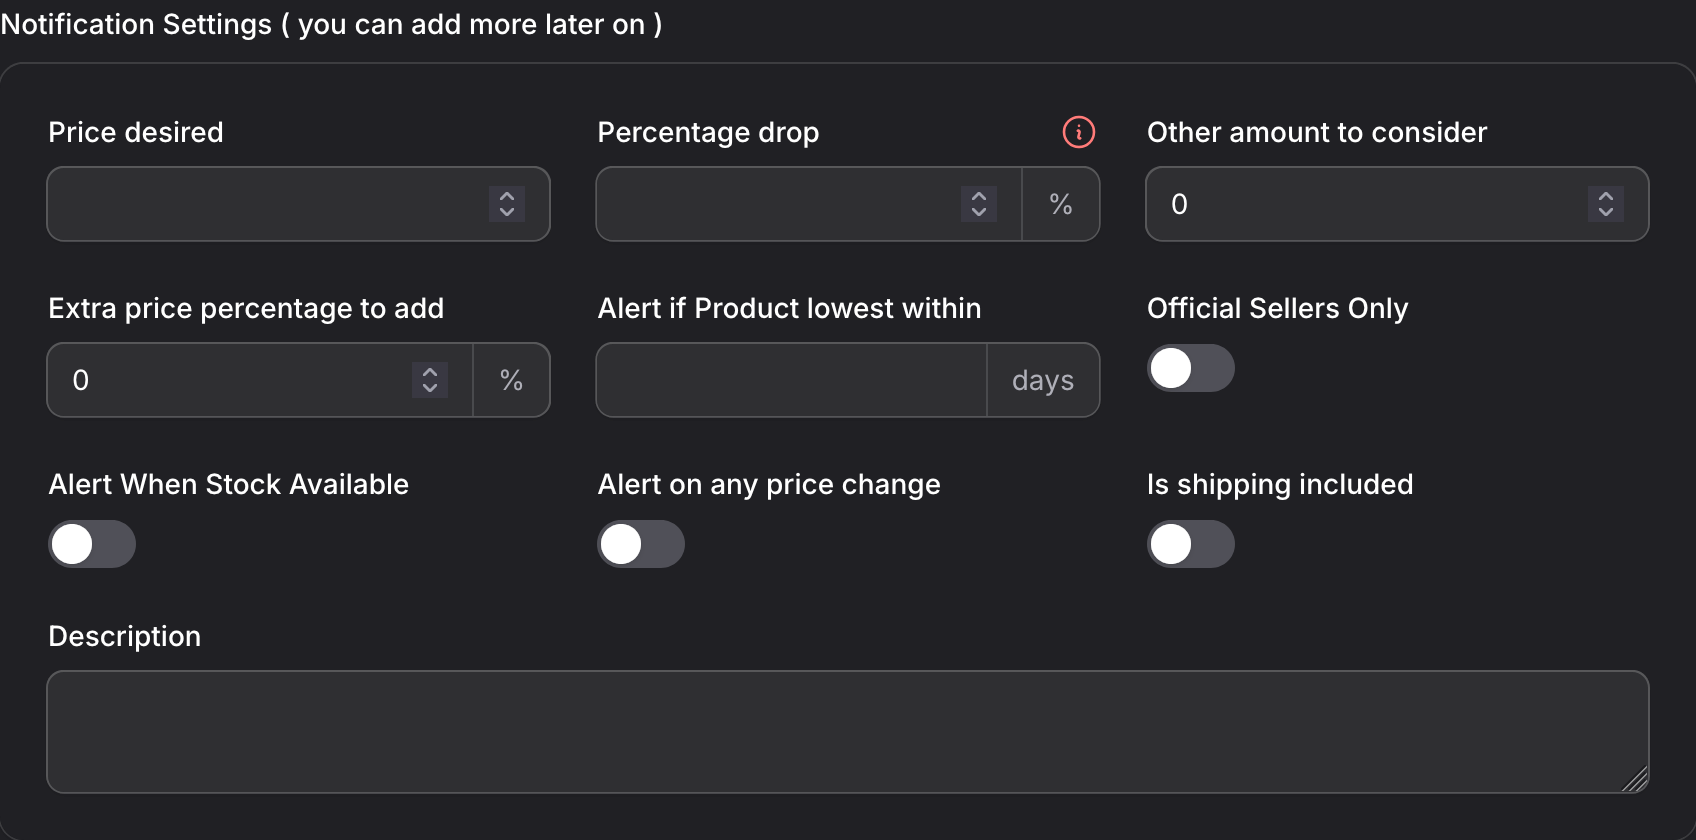Click the Price desired stepper arrows
The height and width of the screenshot is (840, 1696).
507,204
